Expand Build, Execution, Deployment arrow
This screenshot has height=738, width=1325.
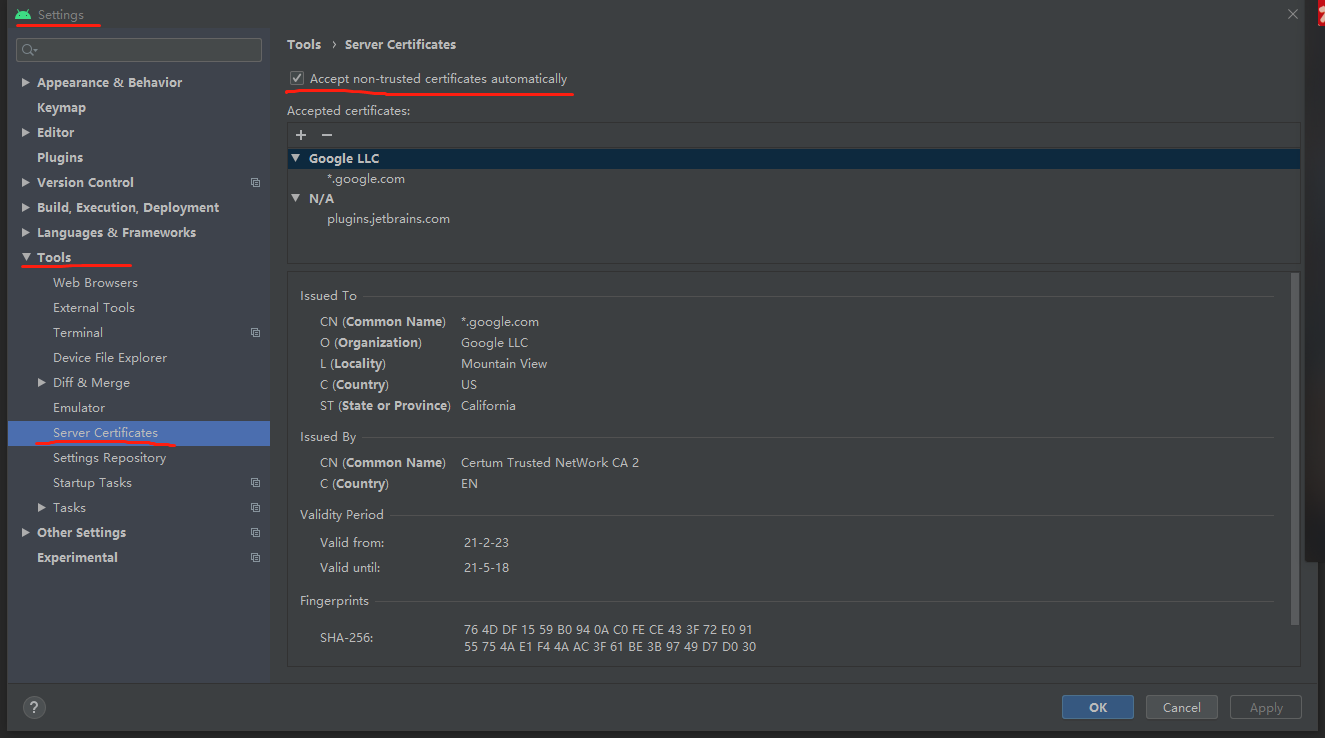[x=26, y=208]
